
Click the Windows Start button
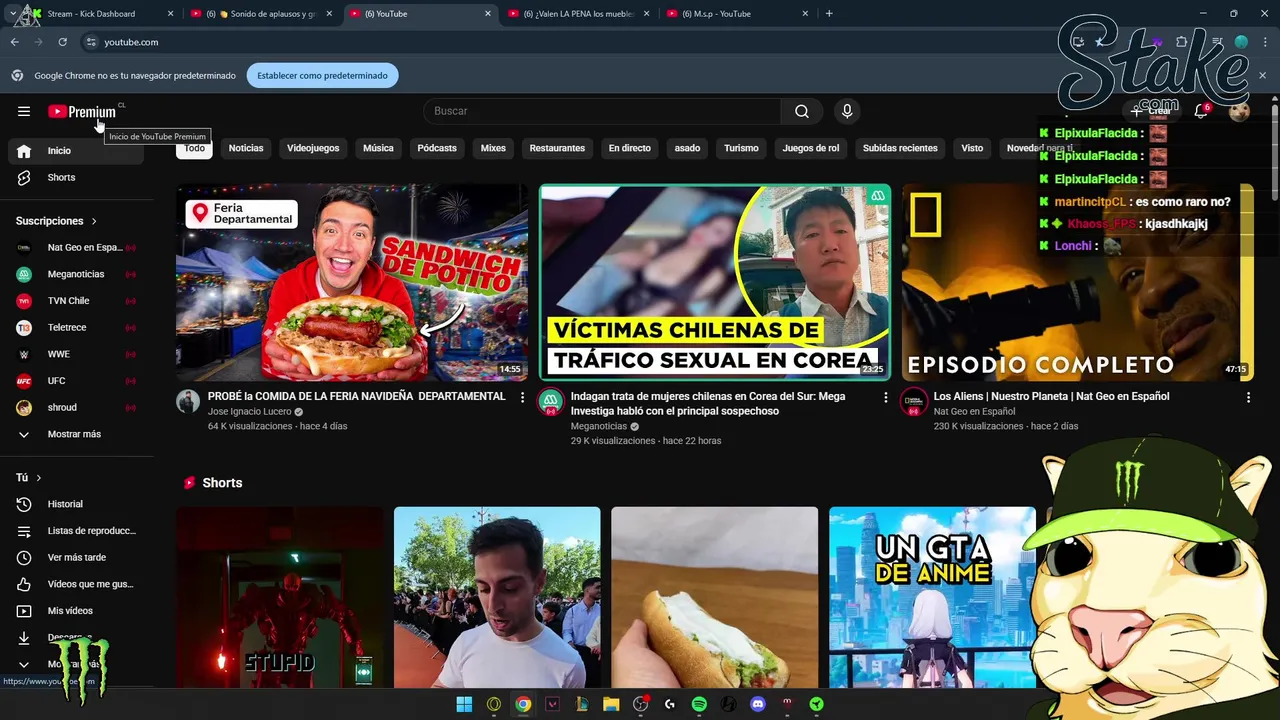(464, 704)
